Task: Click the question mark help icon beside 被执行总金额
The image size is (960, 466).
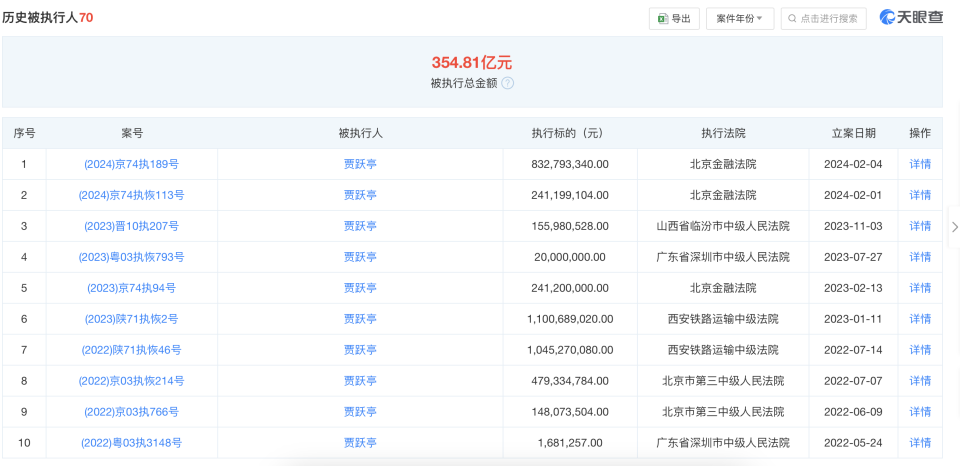Action: pyautogui.click(x=507, y=83)
